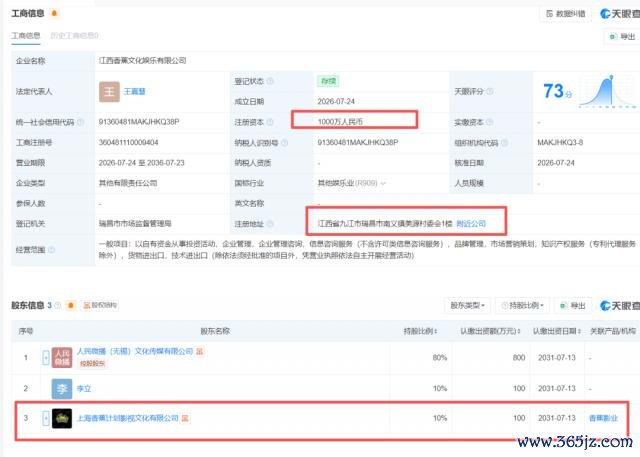Click the orange dot icon beside 股东信息

coord(70,305)
